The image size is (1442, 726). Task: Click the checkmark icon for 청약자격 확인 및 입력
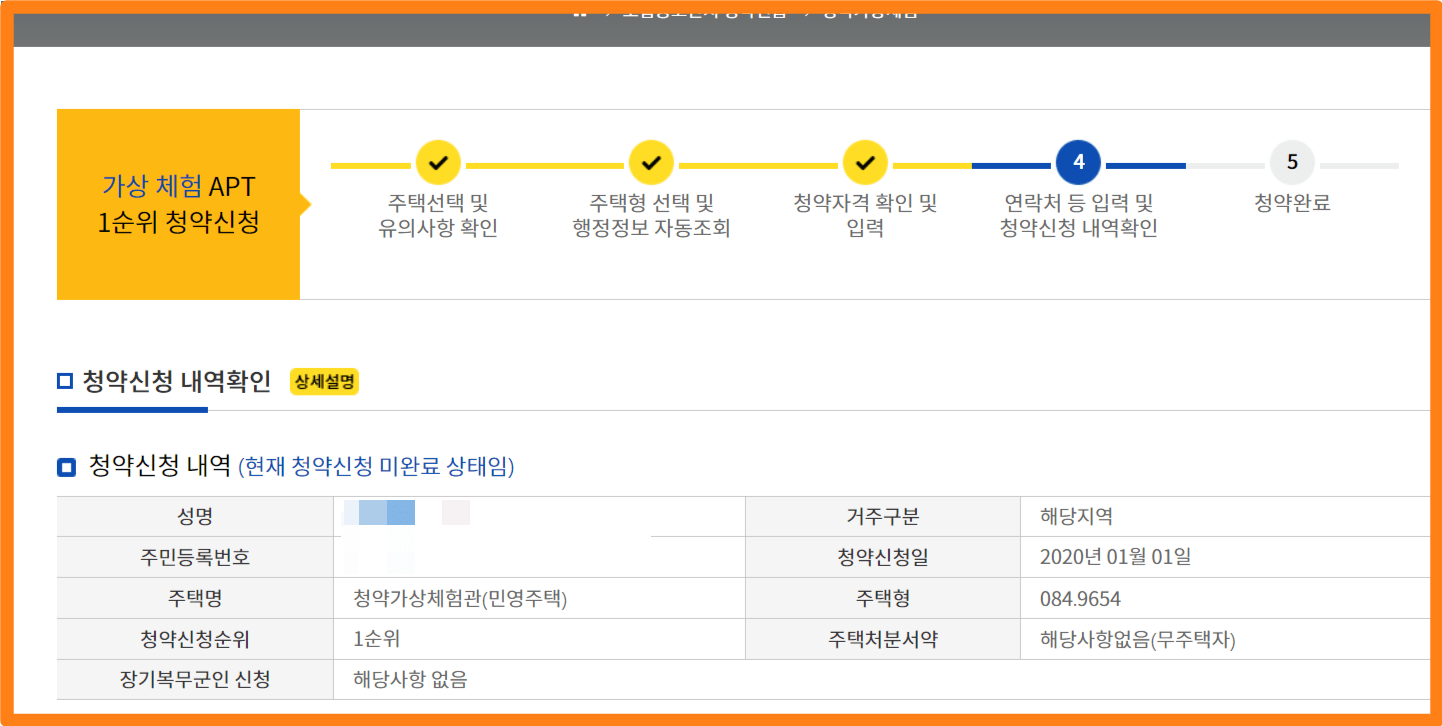[x=865, y=162]
